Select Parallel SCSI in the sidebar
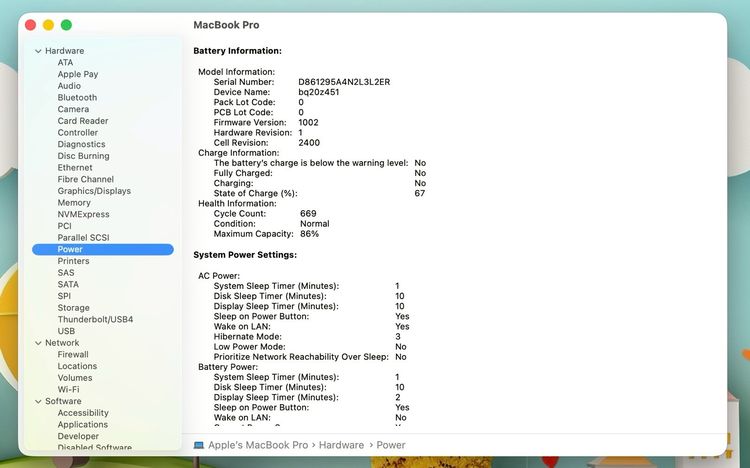 click(x=83, y=237)
